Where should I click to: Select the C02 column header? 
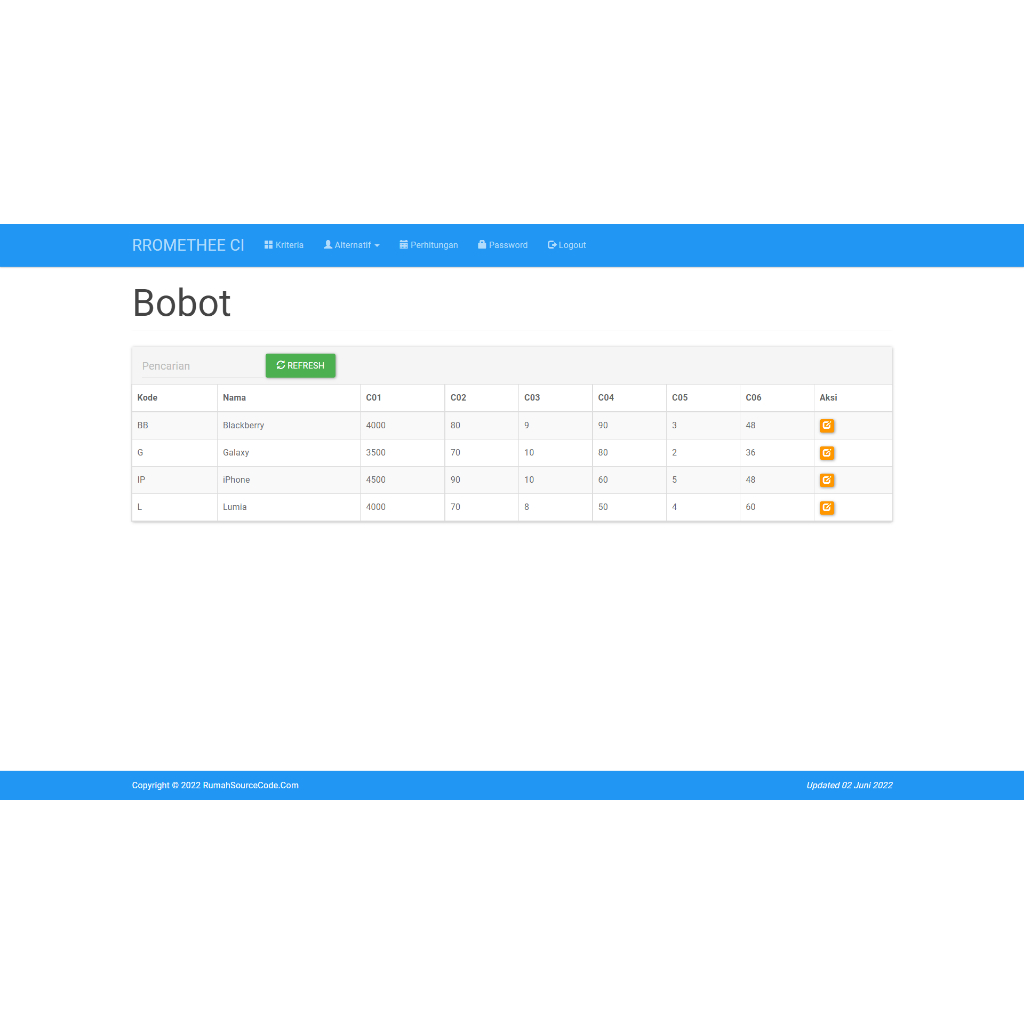tap(481, 398)
